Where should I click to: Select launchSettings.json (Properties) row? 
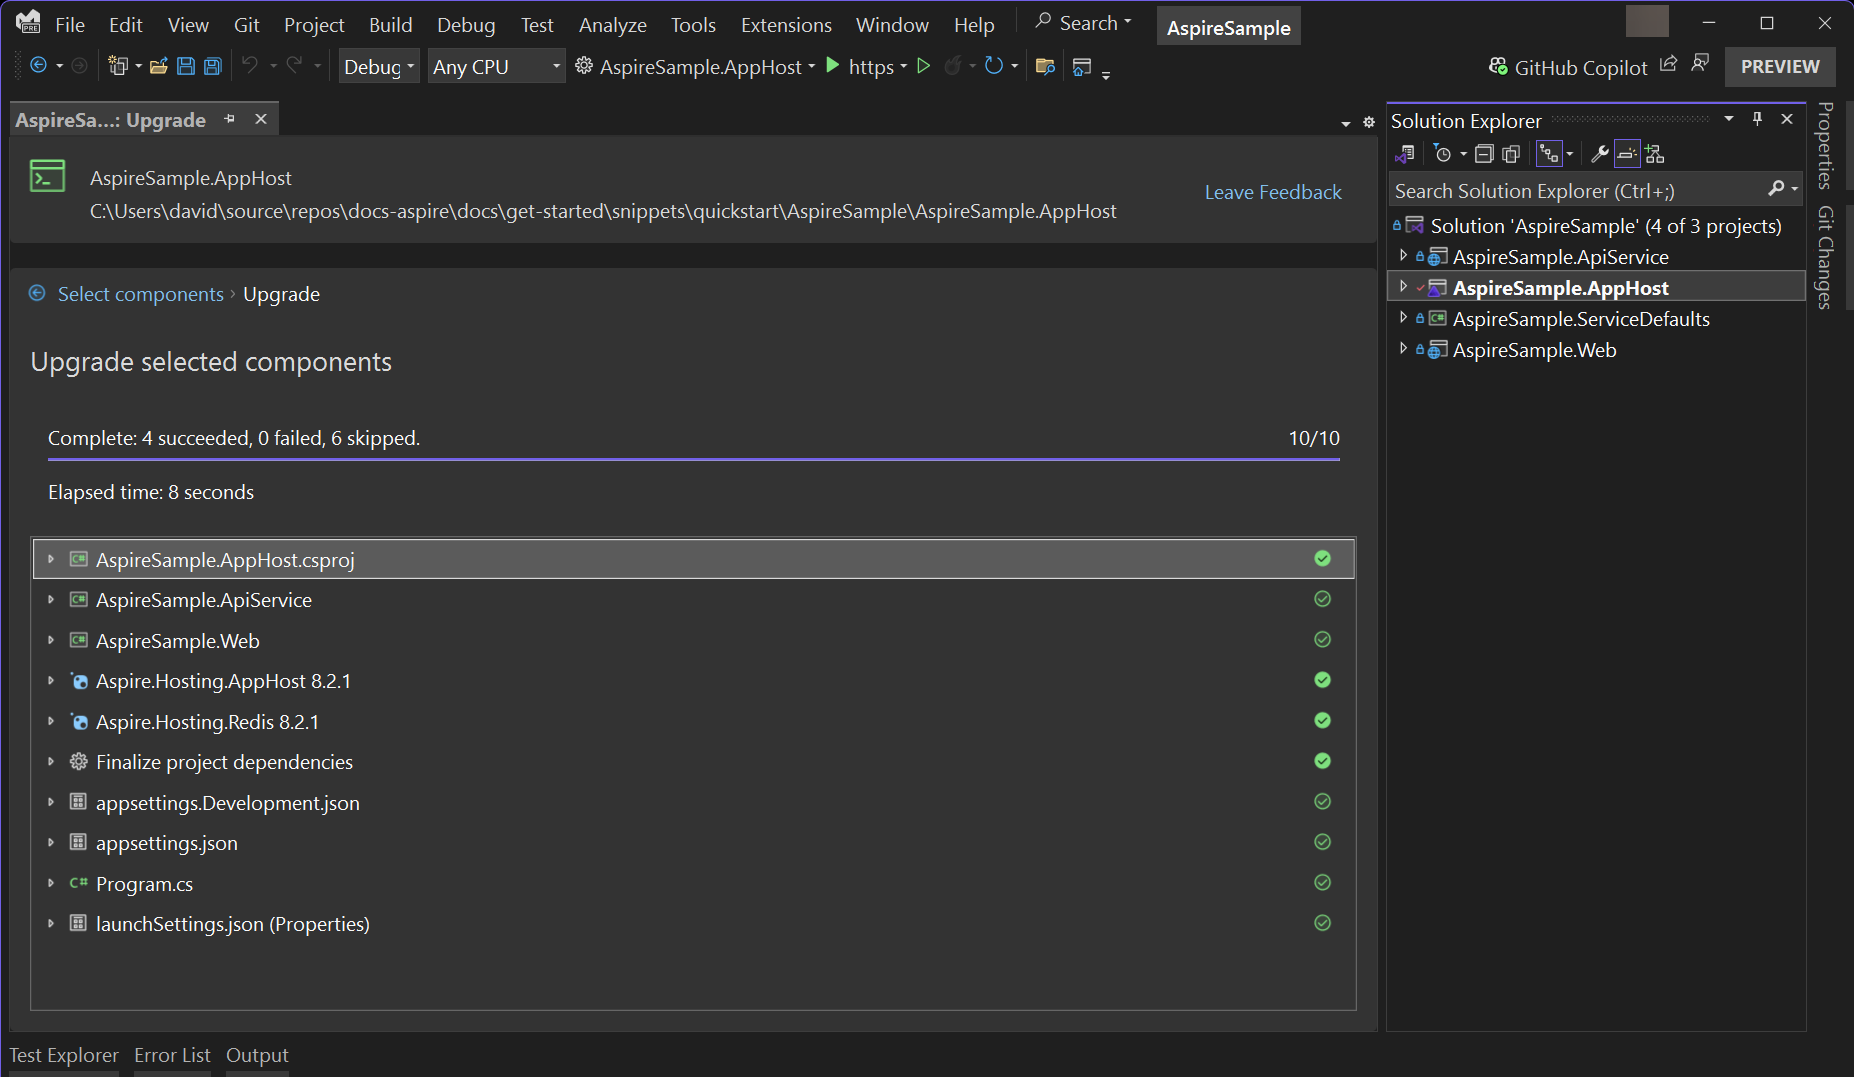694,924
